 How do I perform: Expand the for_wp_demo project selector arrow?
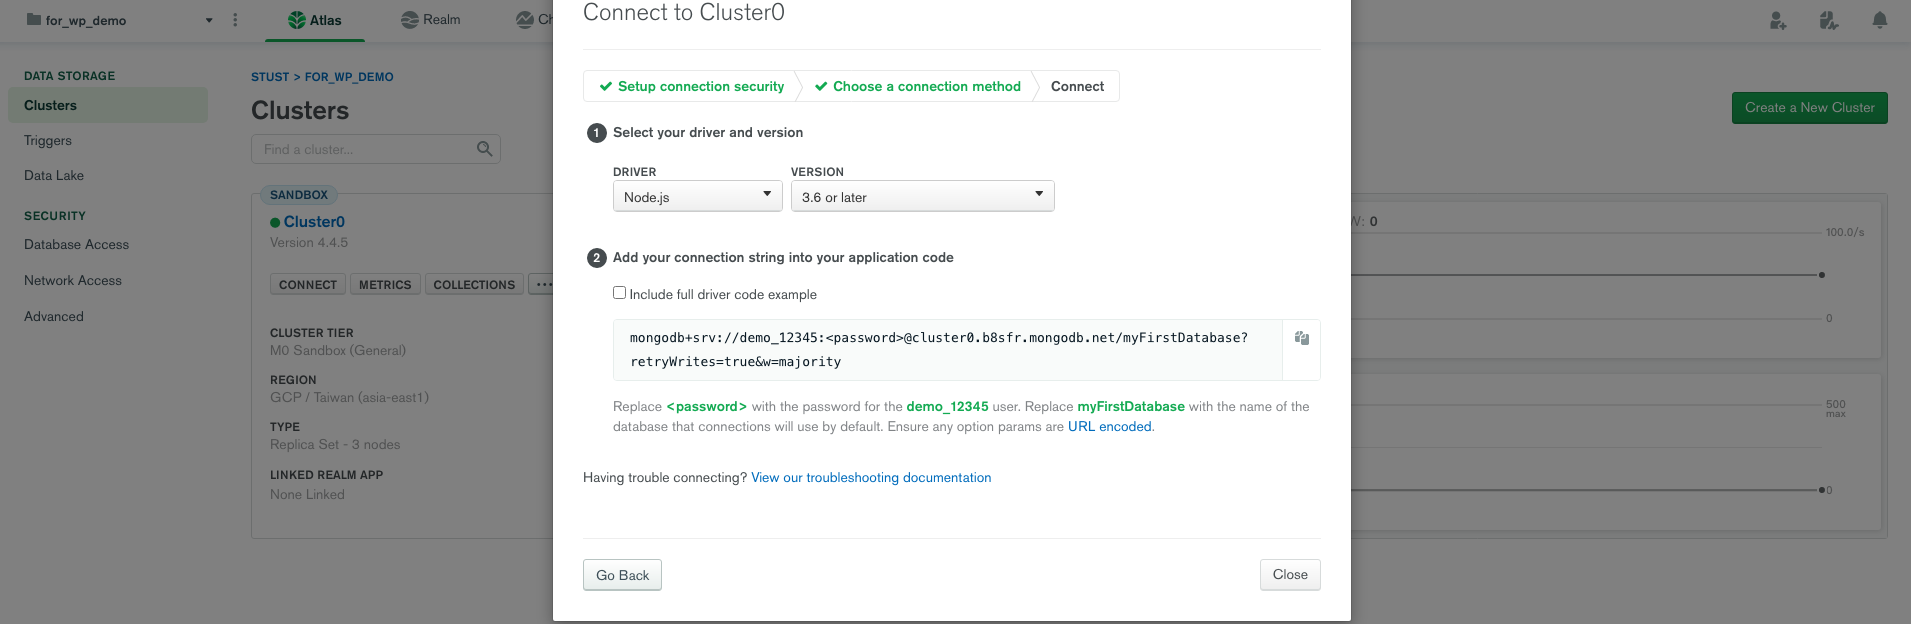[209, 20]
